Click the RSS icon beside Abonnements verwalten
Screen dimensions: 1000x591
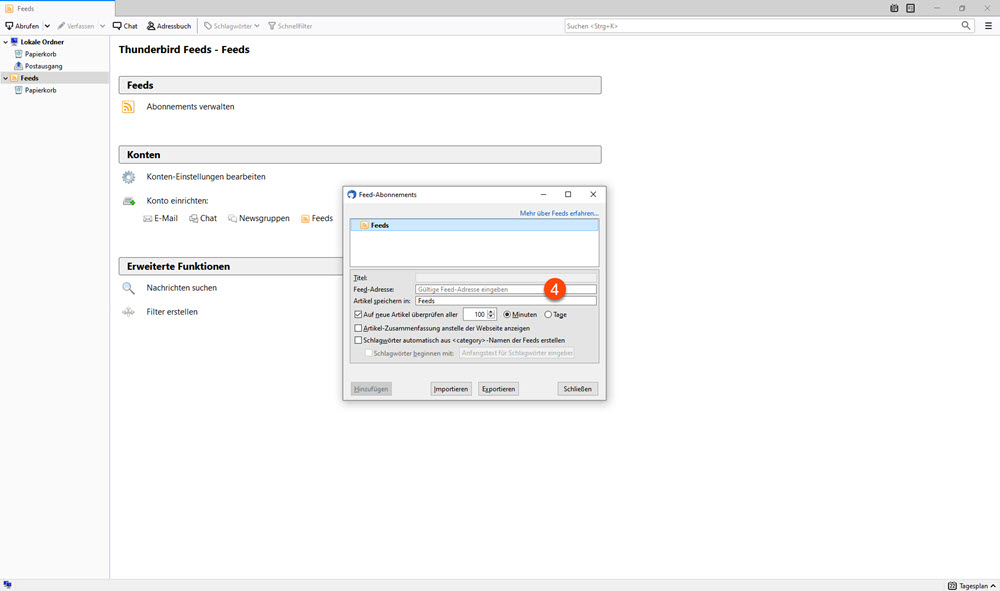coord(128,107)
